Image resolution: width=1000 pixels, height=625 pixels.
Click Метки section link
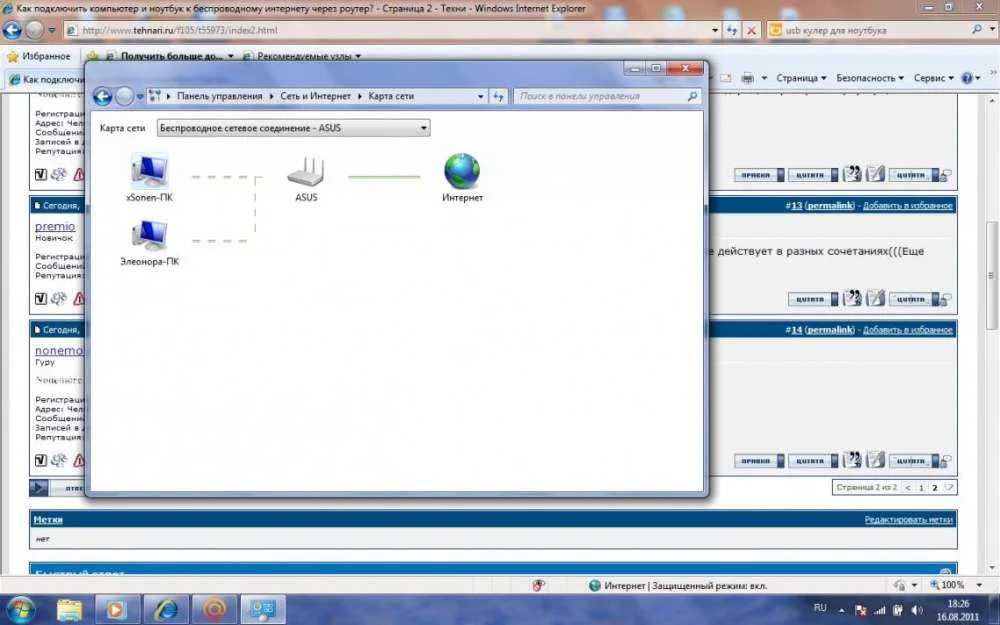tap(48, 520)
